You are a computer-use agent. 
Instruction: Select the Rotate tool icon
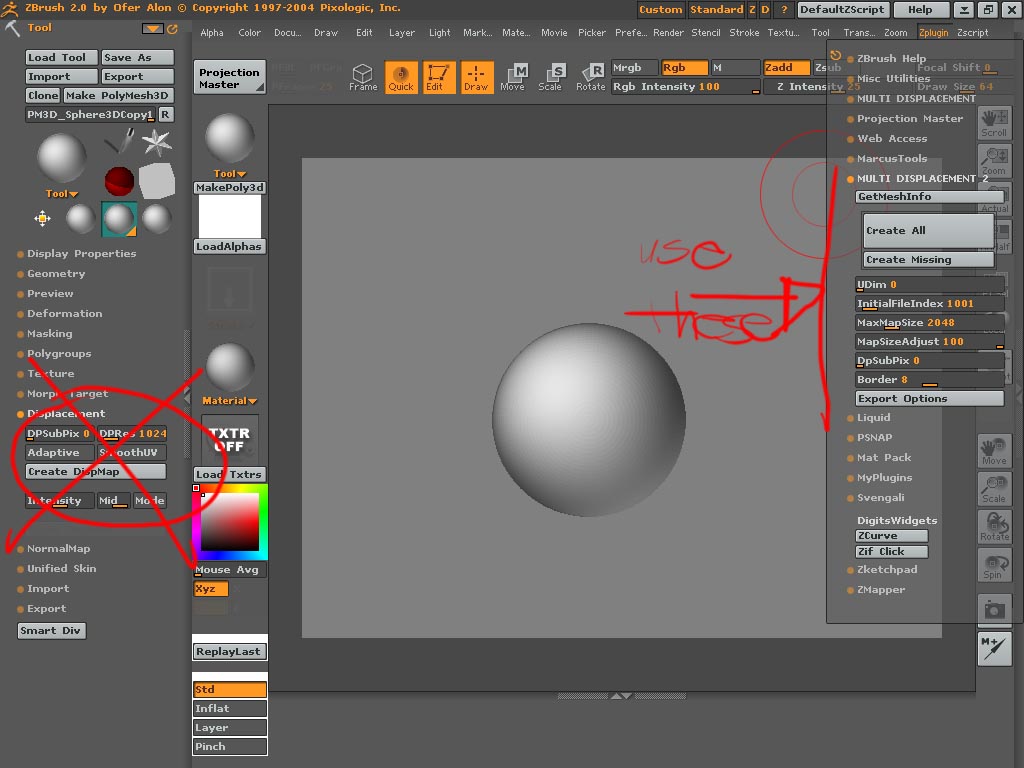tap(590, 77)
